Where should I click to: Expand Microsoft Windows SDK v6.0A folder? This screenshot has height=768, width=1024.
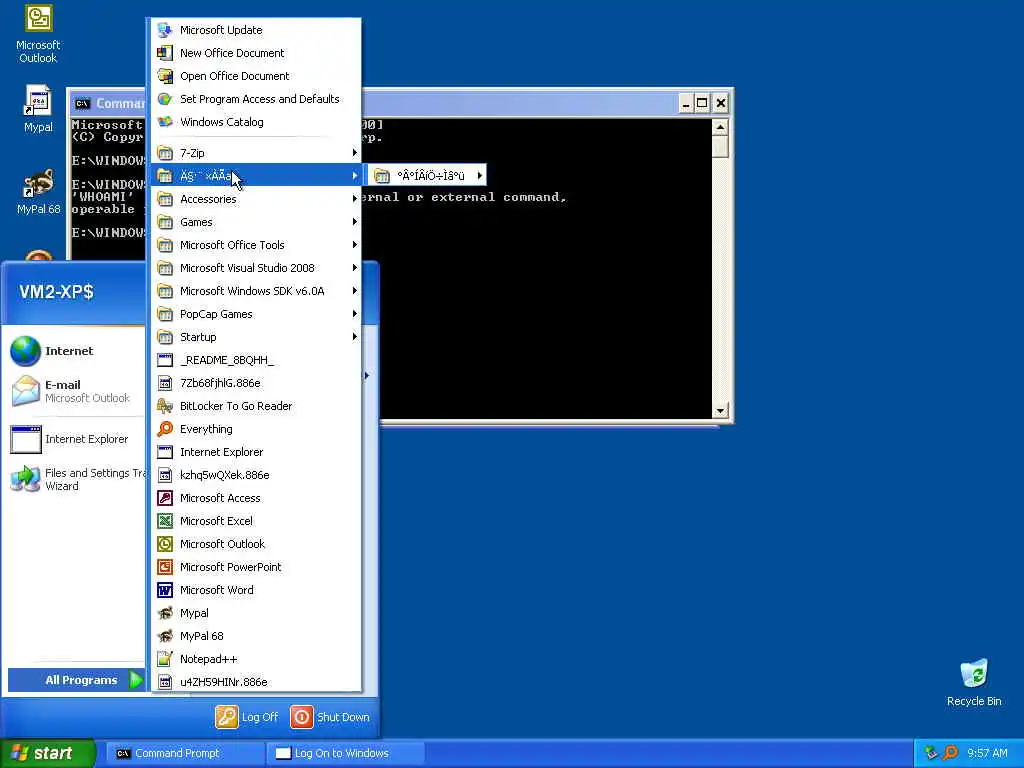click(256, 291)
